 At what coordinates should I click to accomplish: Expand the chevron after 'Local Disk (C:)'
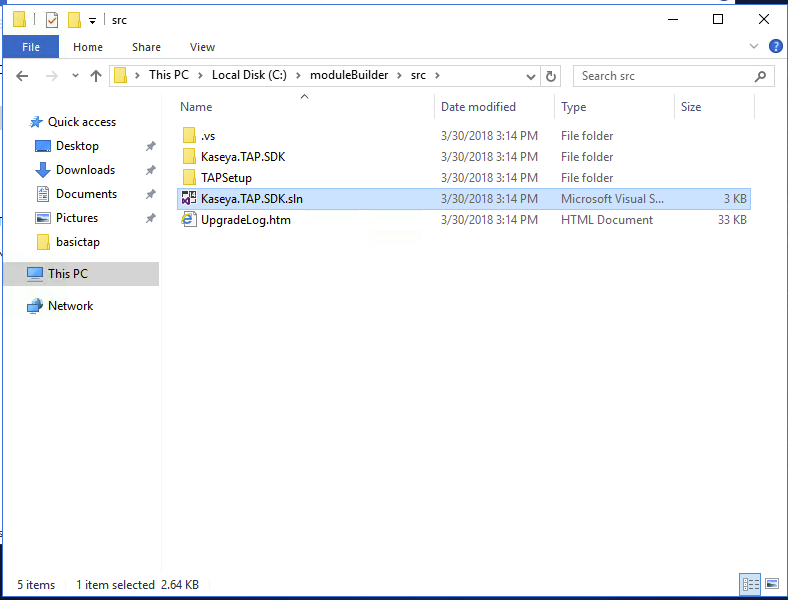[x=298, y=75]
